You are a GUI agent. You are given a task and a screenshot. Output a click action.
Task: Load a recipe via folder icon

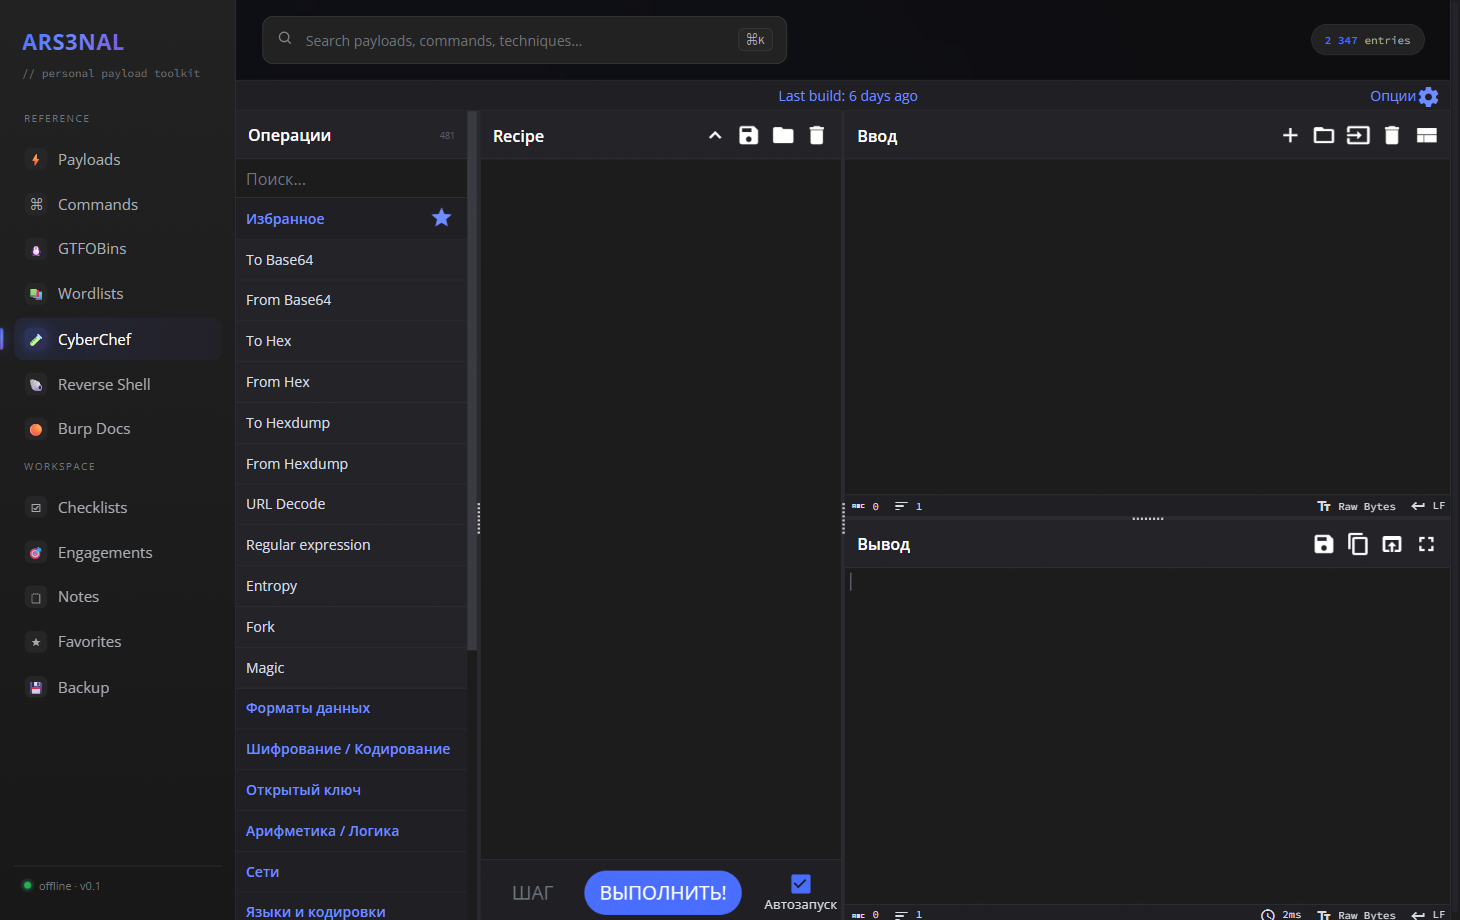click(x=783, y=135)
